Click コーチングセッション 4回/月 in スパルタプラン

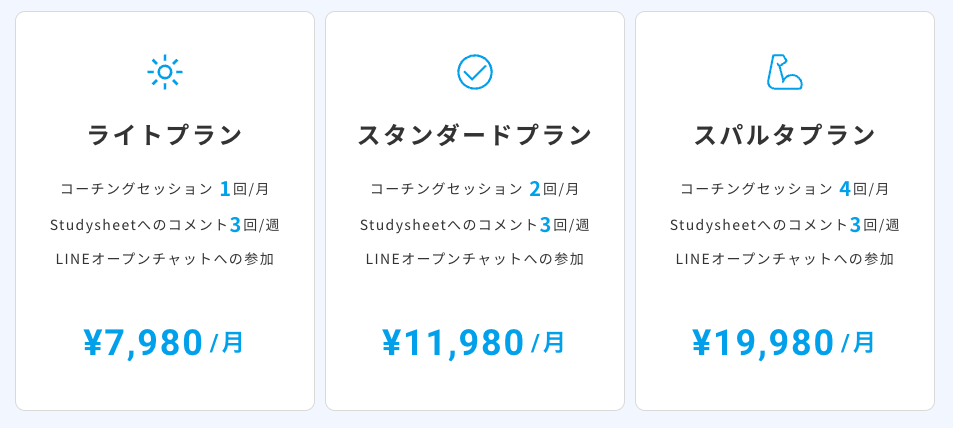(x=785, y=188)
